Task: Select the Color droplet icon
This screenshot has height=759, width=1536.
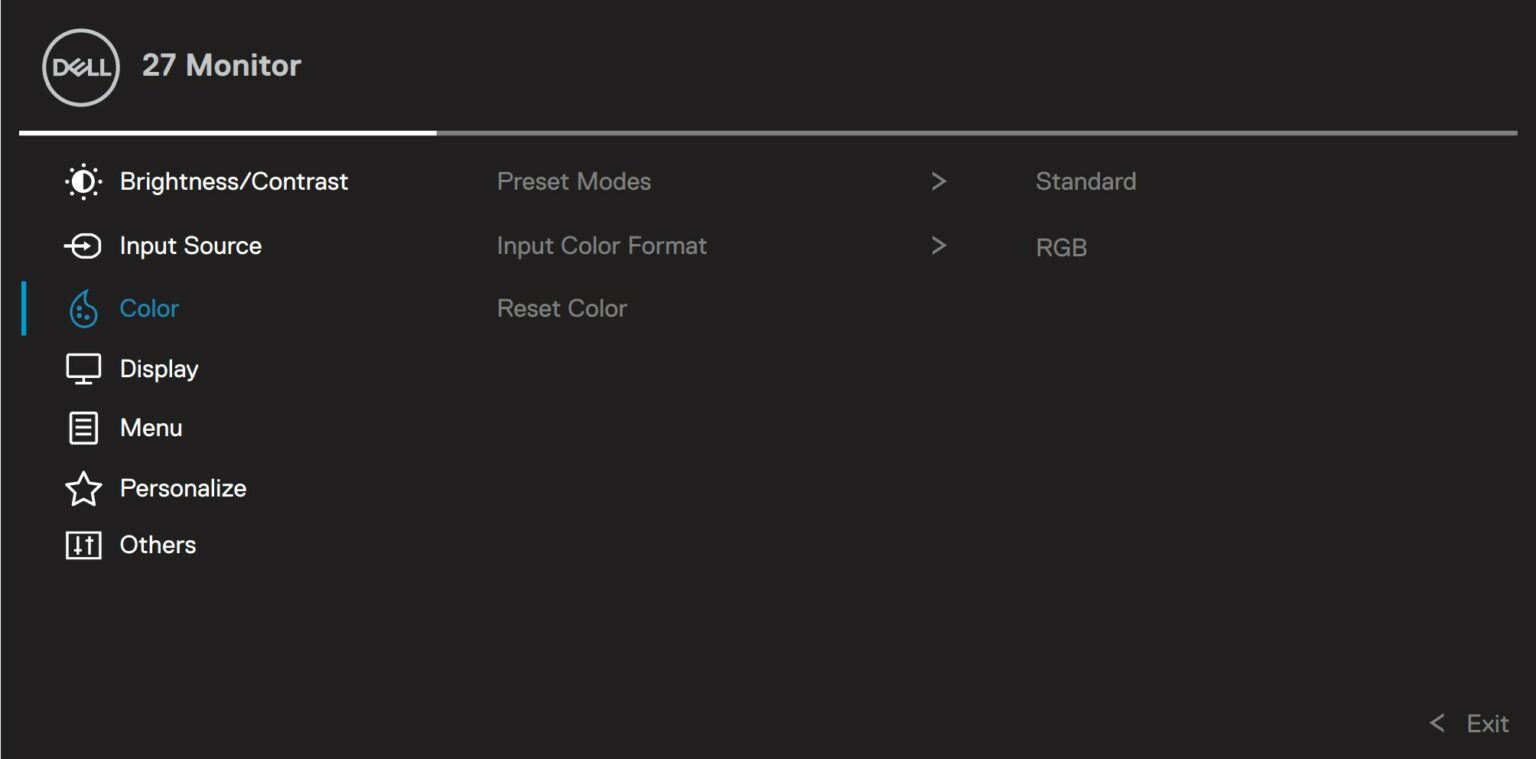Action: coord(84,308)
